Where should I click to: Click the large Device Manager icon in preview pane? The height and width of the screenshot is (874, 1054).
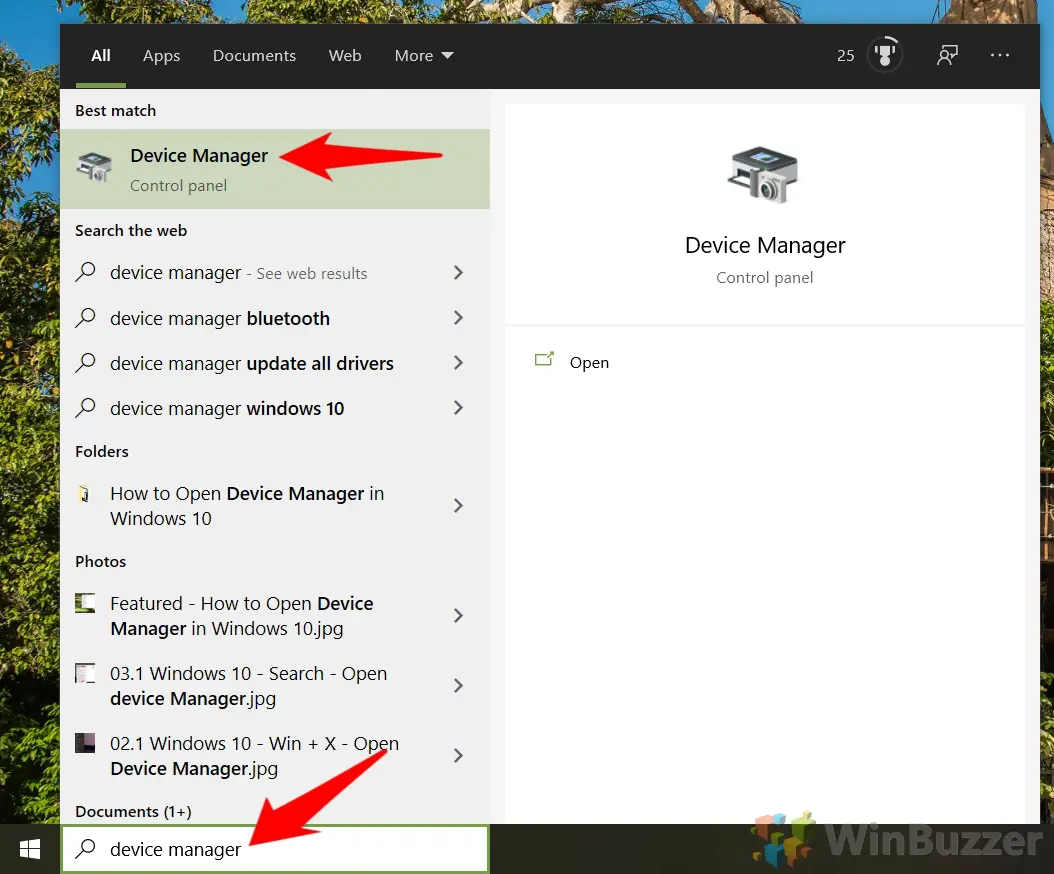pyautogui.click(x=763, y=175)
